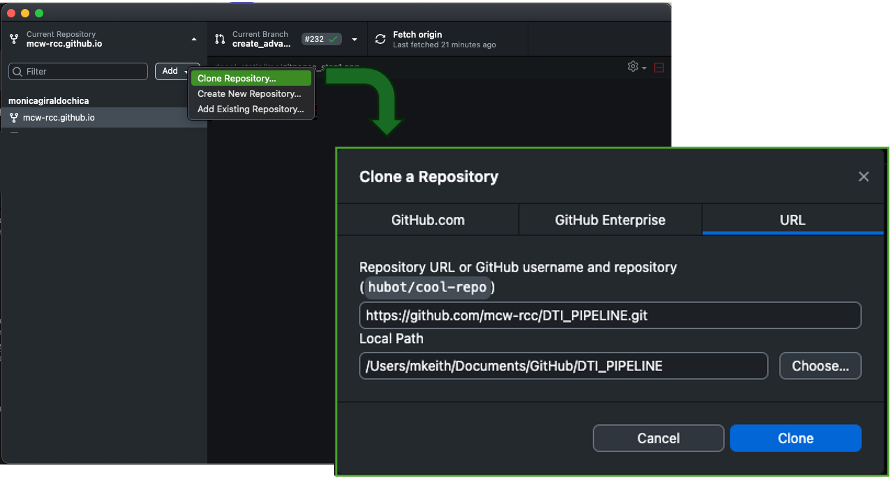The width and height of the screenshot is (891, 477).
Task: Choose Clone Repository... from the menu
Action: click(237, 78)
